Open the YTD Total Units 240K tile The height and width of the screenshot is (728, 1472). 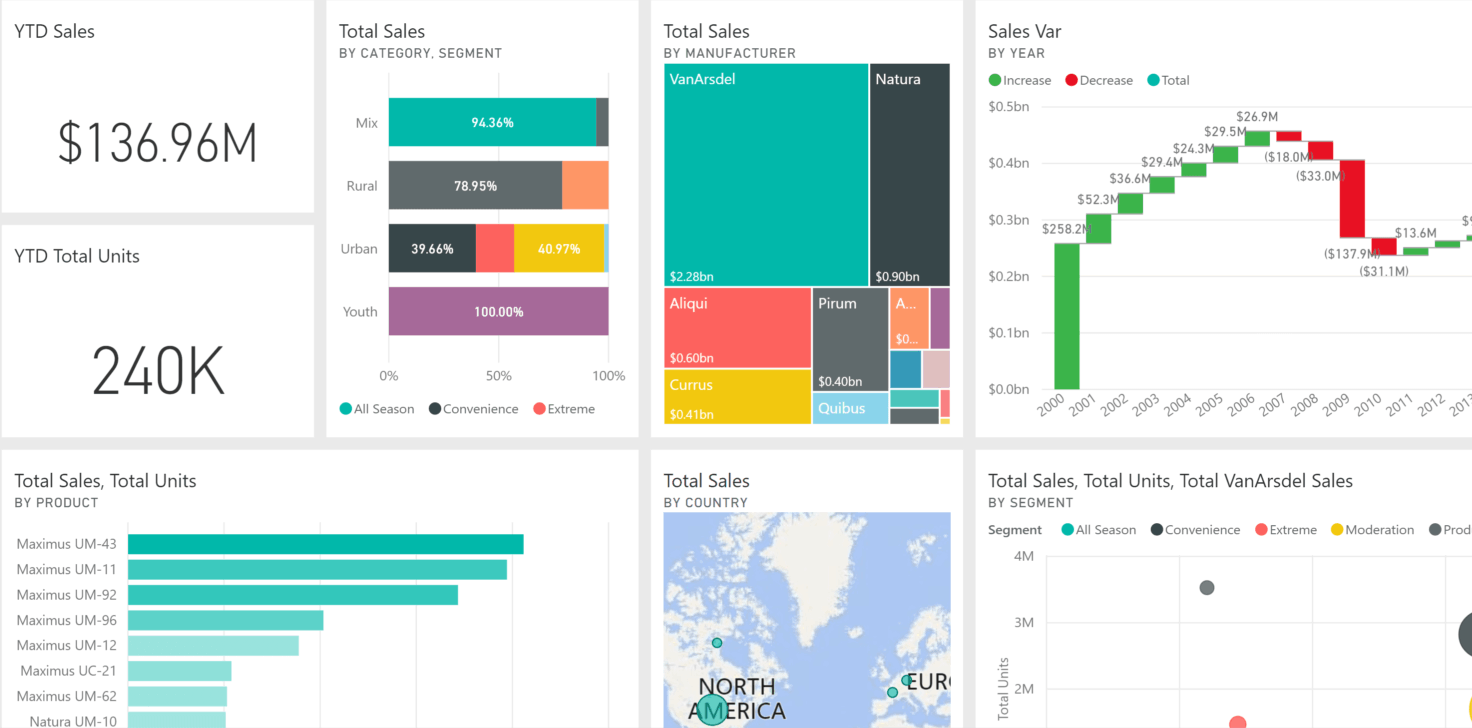point(157,369)
